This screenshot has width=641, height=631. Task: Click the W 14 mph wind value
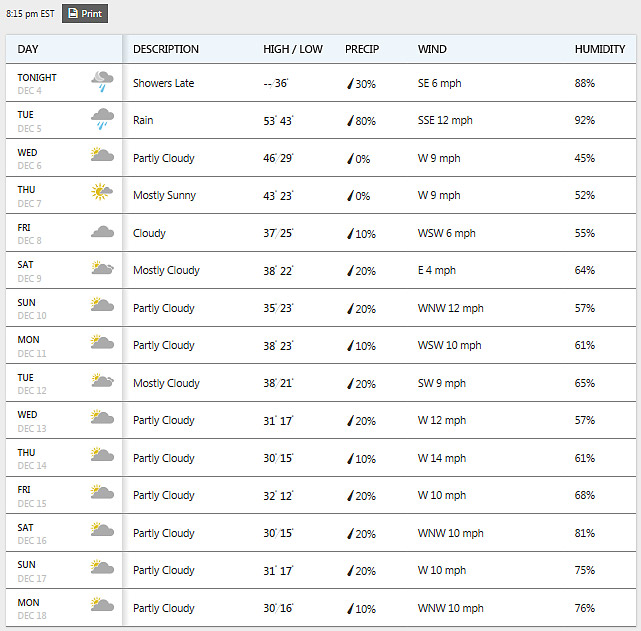pos(442,458)
